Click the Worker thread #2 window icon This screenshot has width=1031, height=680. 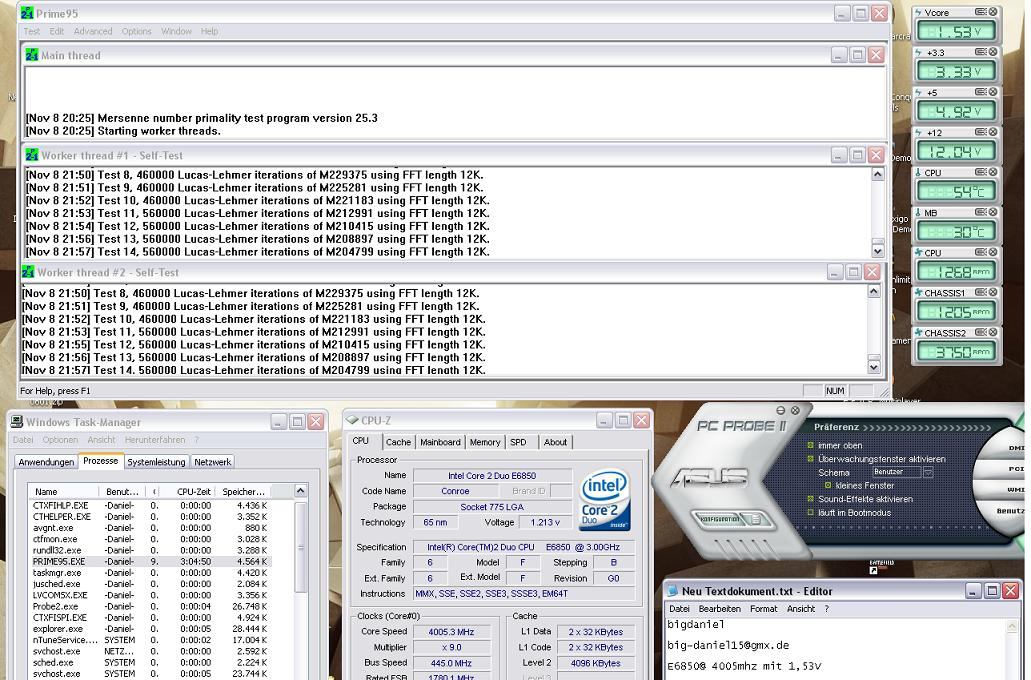pyautogui.click(x=28, y=272)
